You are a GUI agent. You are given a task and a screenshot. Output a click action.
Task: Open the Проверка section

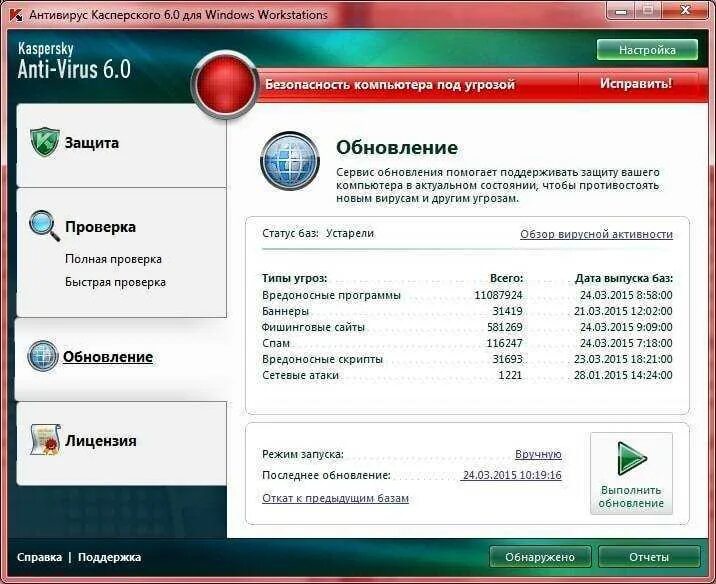coord(100,227)
